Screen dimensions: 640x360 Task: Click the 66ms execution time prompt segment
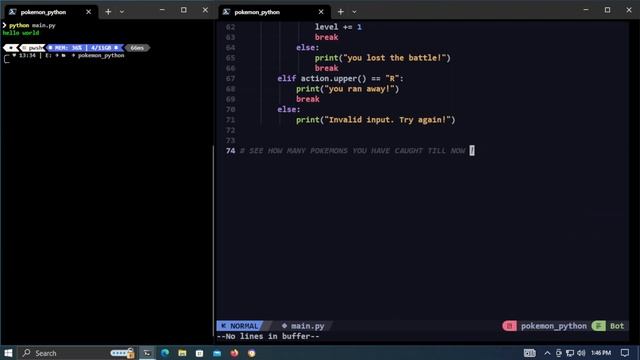[x=137, y=48]
